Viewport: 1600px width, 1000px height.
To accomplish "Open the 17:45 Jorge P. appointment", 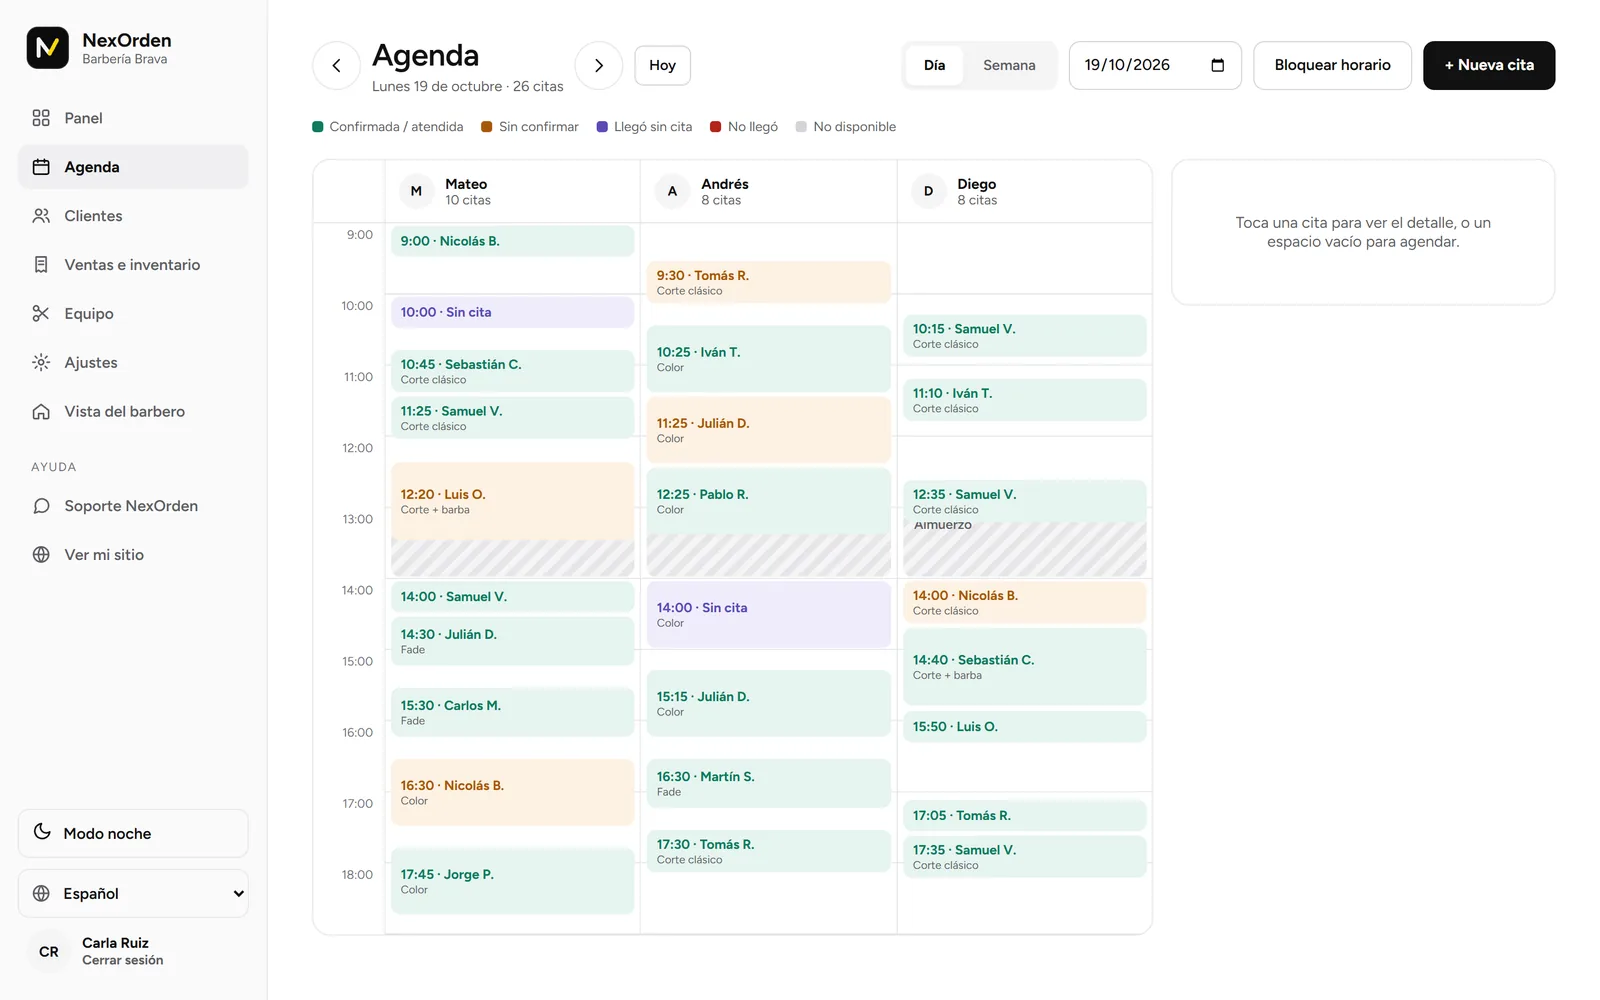I will pyautogui.click(x=512, y=881).
